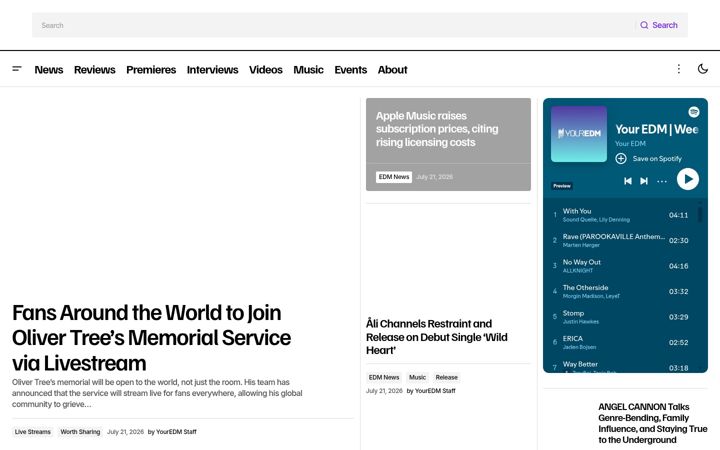
Task: Skip to next track in Spotify player
Action: coord(644,181)
